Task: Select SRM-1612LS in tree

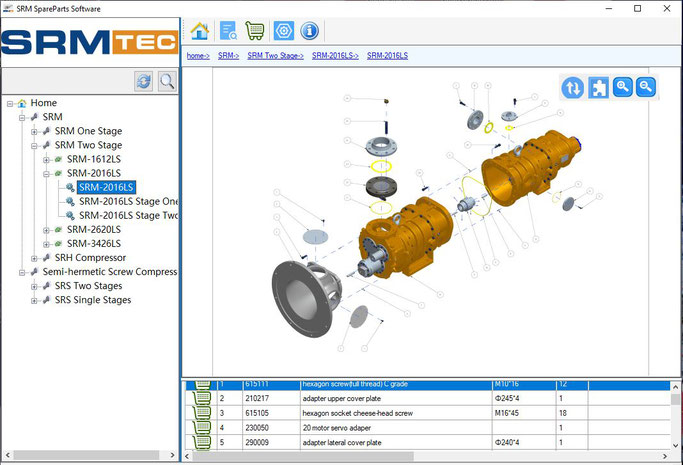Action: click(94, 159)
